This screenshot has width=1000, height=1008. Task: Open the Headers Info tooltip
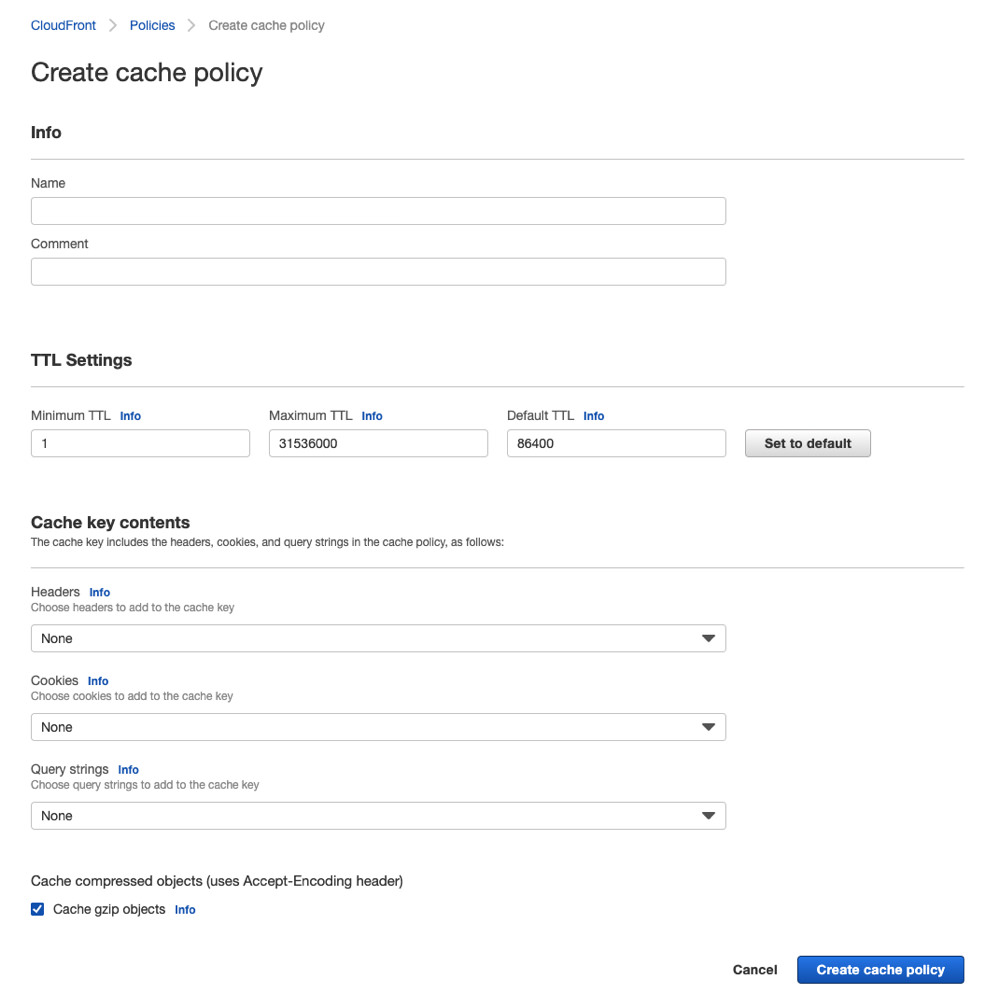tap(99, 592)
